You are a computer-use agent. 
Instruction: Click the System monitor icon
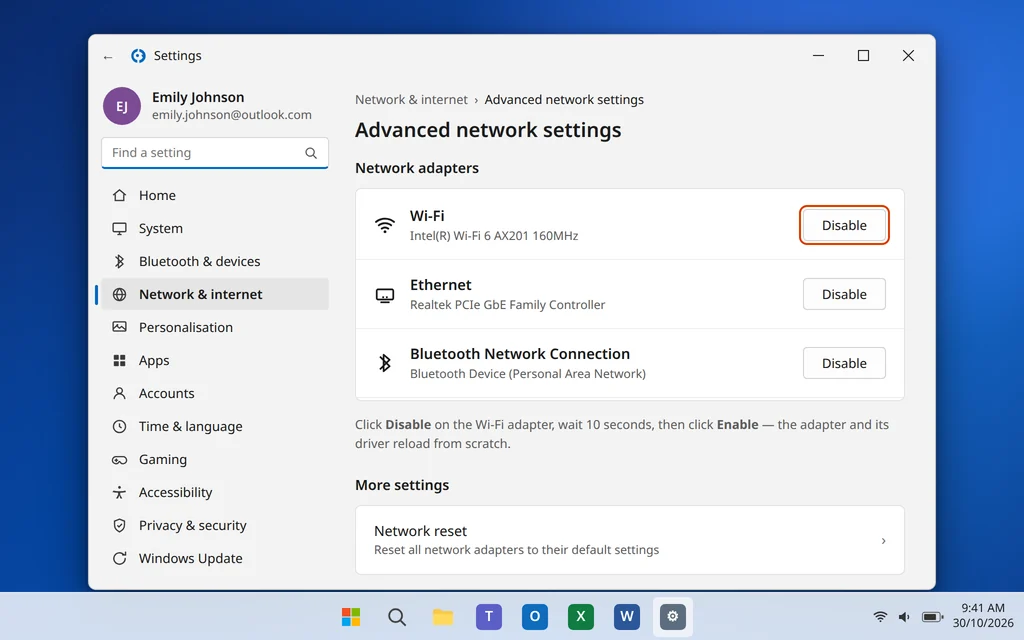119,229
